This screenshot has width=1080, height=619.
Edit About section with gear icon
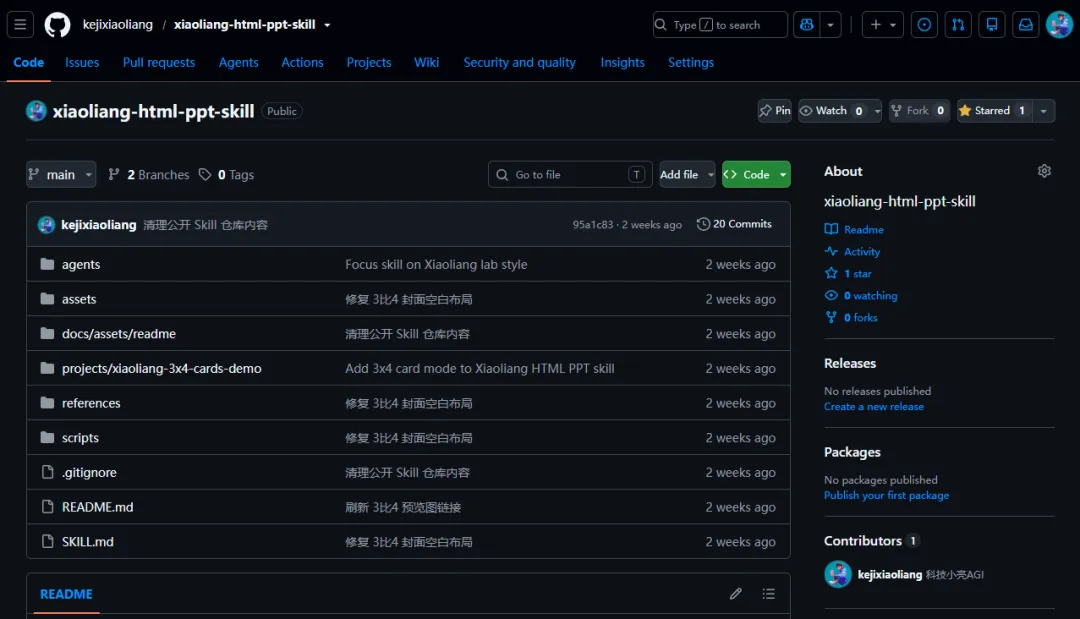click(x=1044, y=171)
